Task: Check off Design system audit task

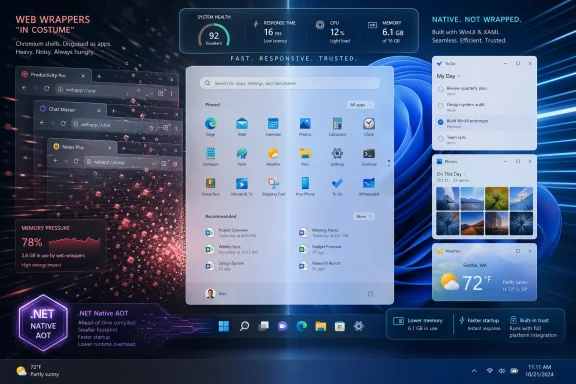Action: 440,106
